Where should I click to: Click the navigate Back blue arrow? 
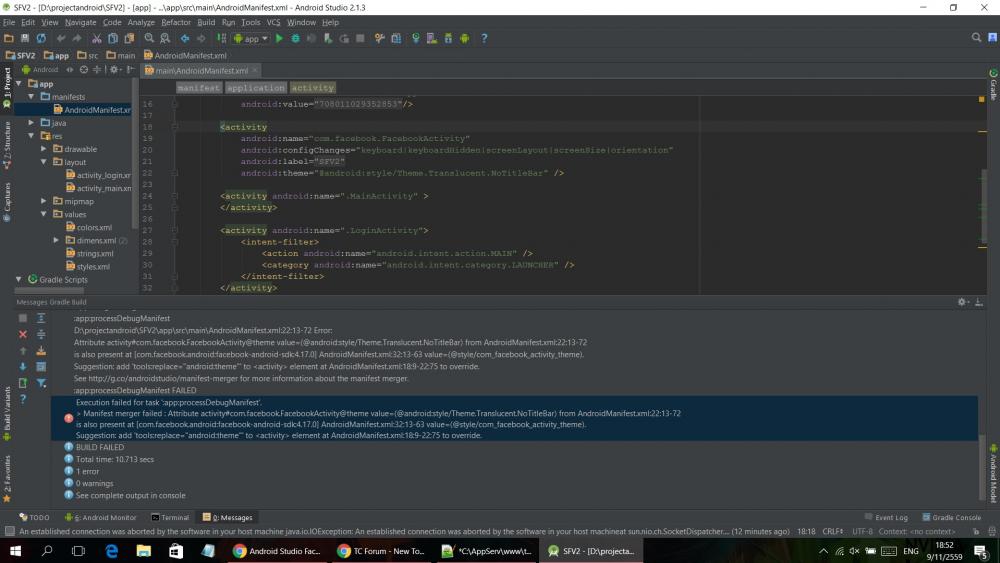tap(185, 38)
